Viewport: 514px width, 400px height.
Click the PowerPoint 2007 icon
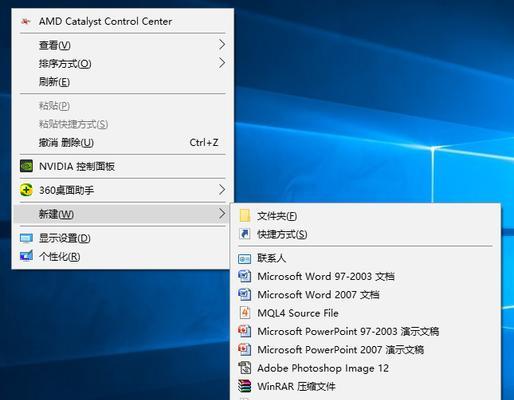click(245, 349)
